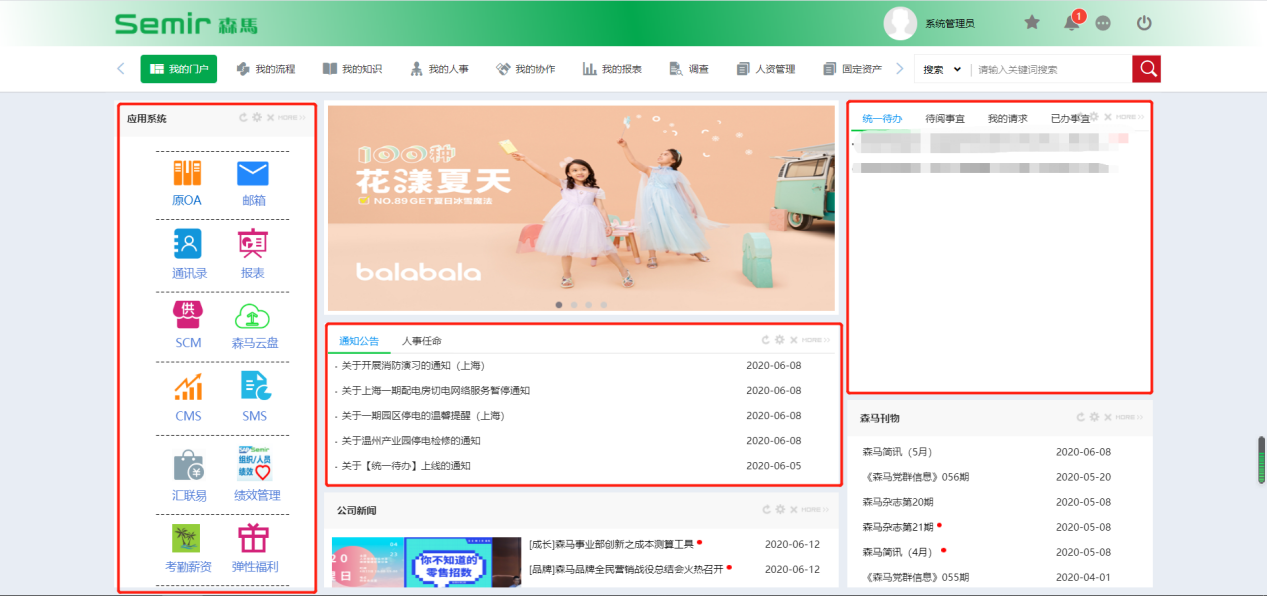The width and height of the screenshot is (1267, 596).
Task: Open 我的人事 menu item
Action: pyautogui.click(x=439, y=69)
